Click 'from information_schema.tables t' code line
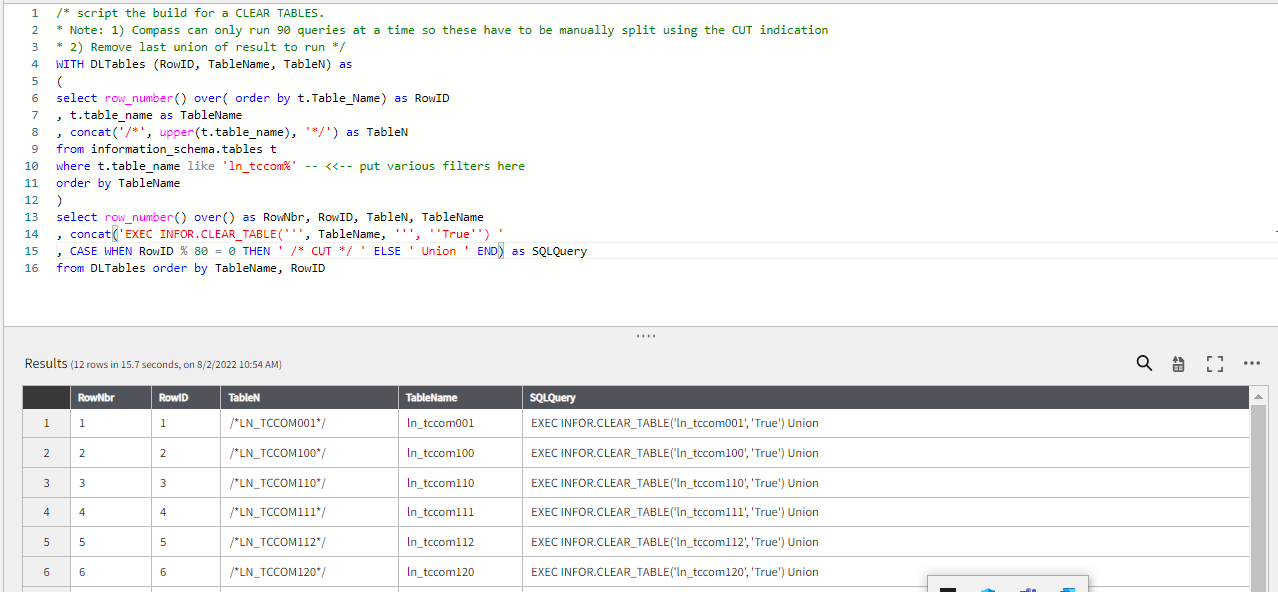The image size is (1278, 592). (x=166, y=149)
